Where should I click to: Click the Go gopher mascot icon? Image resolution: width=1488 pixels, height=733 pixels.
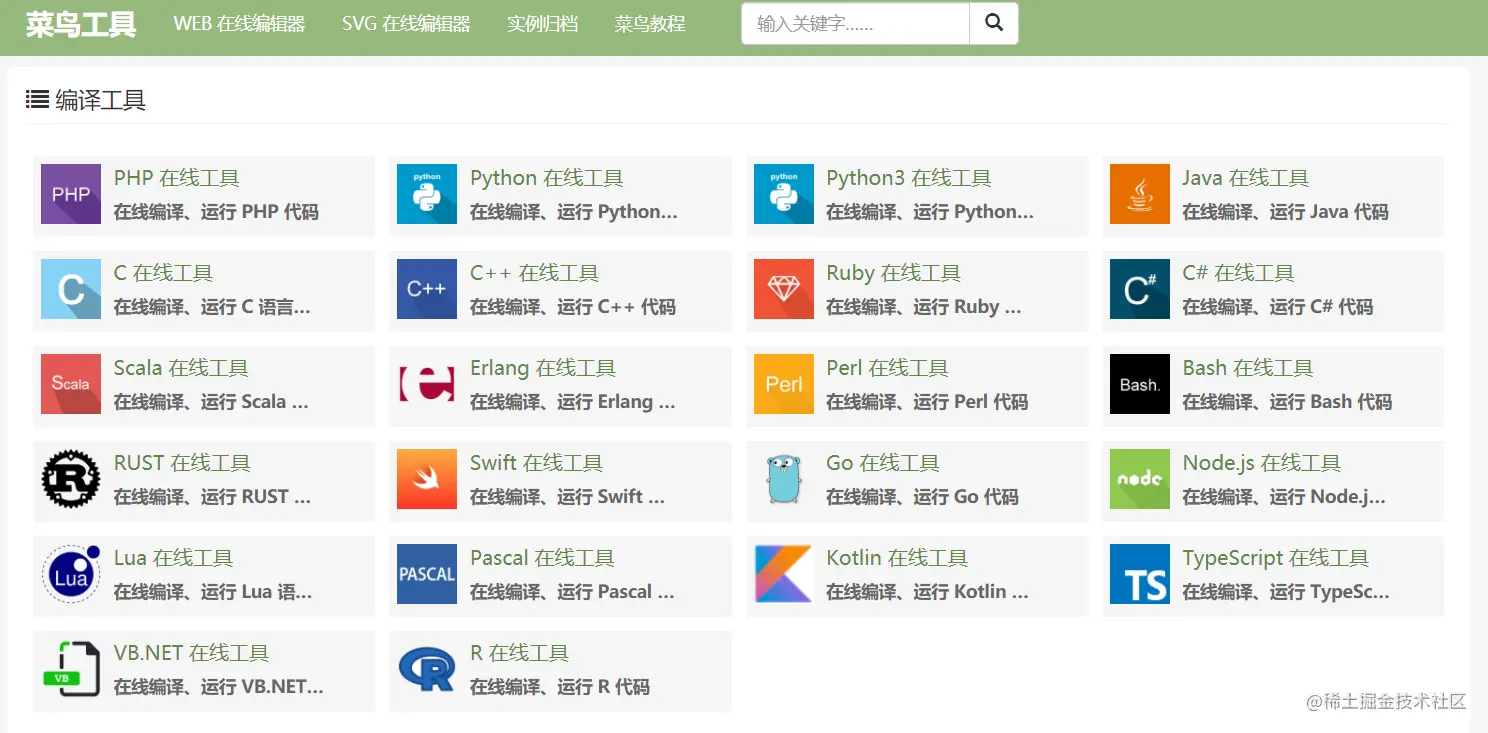(784, 479)
